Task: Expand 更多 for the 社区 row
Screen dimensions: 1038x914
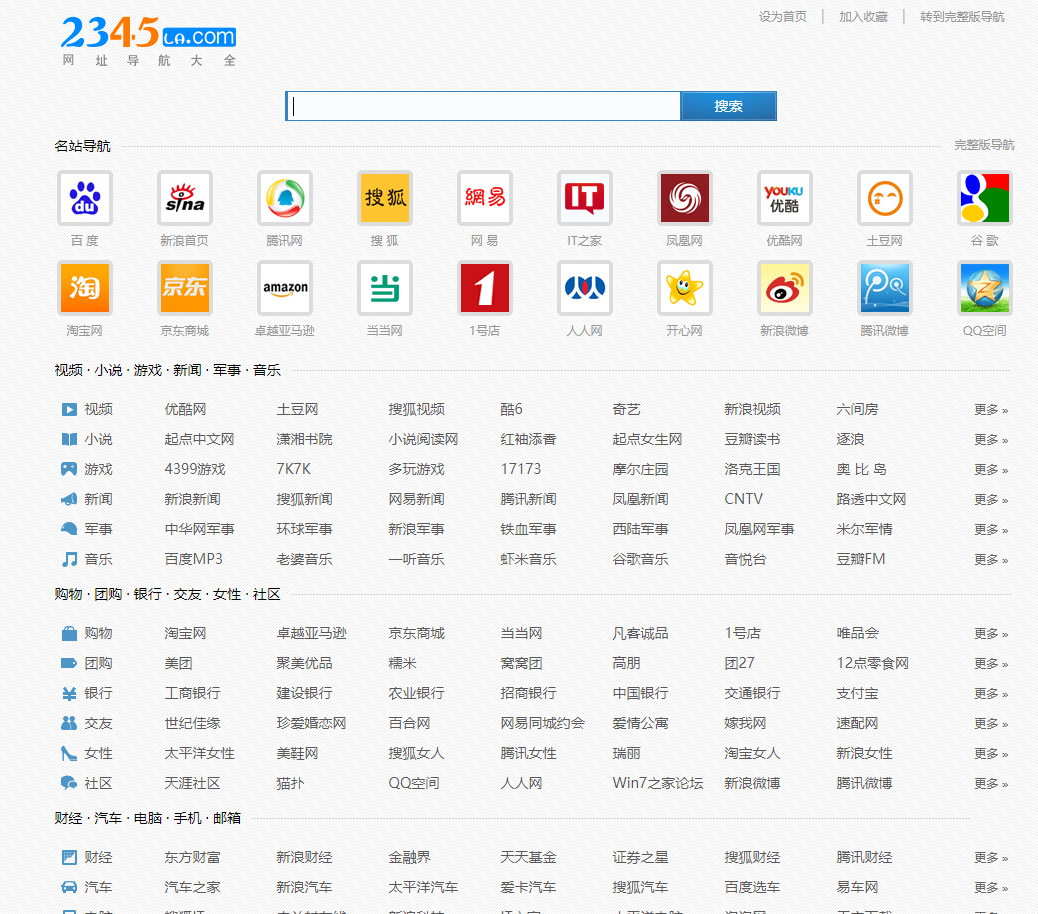Action: [991, 784]
